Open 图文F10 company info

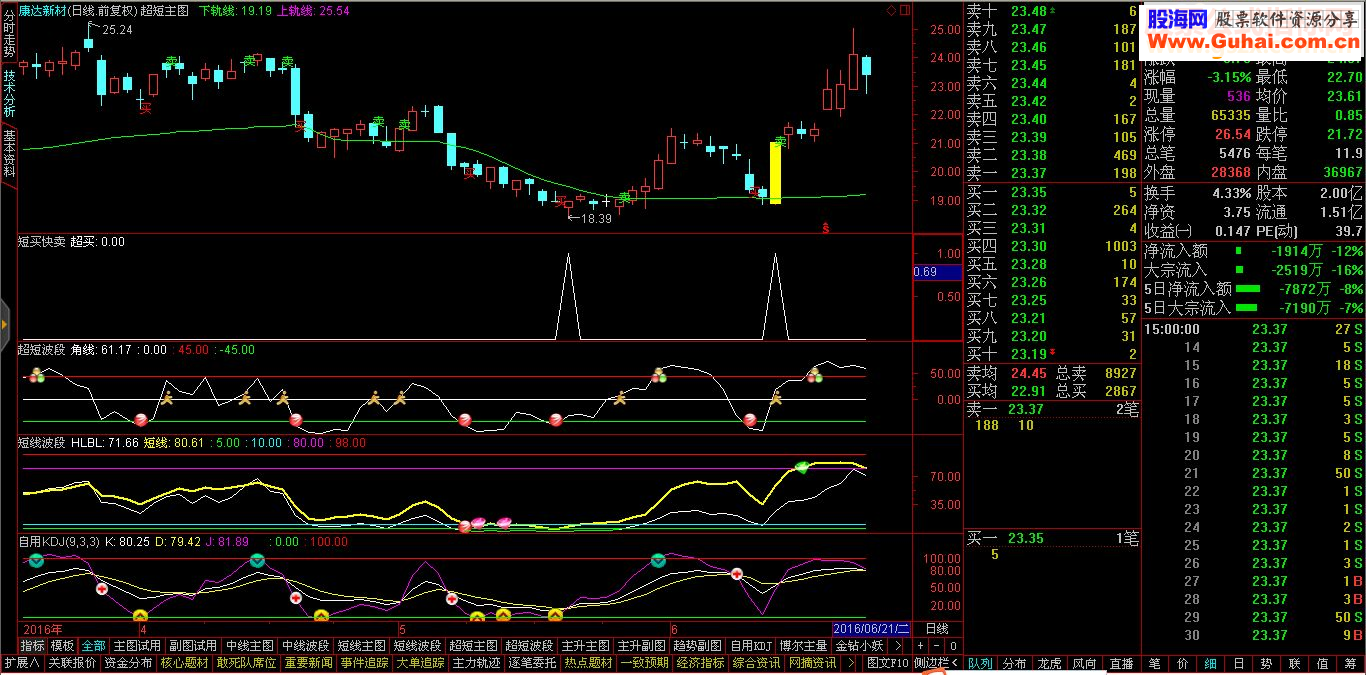pyautogui.click(x=887, y=662)
